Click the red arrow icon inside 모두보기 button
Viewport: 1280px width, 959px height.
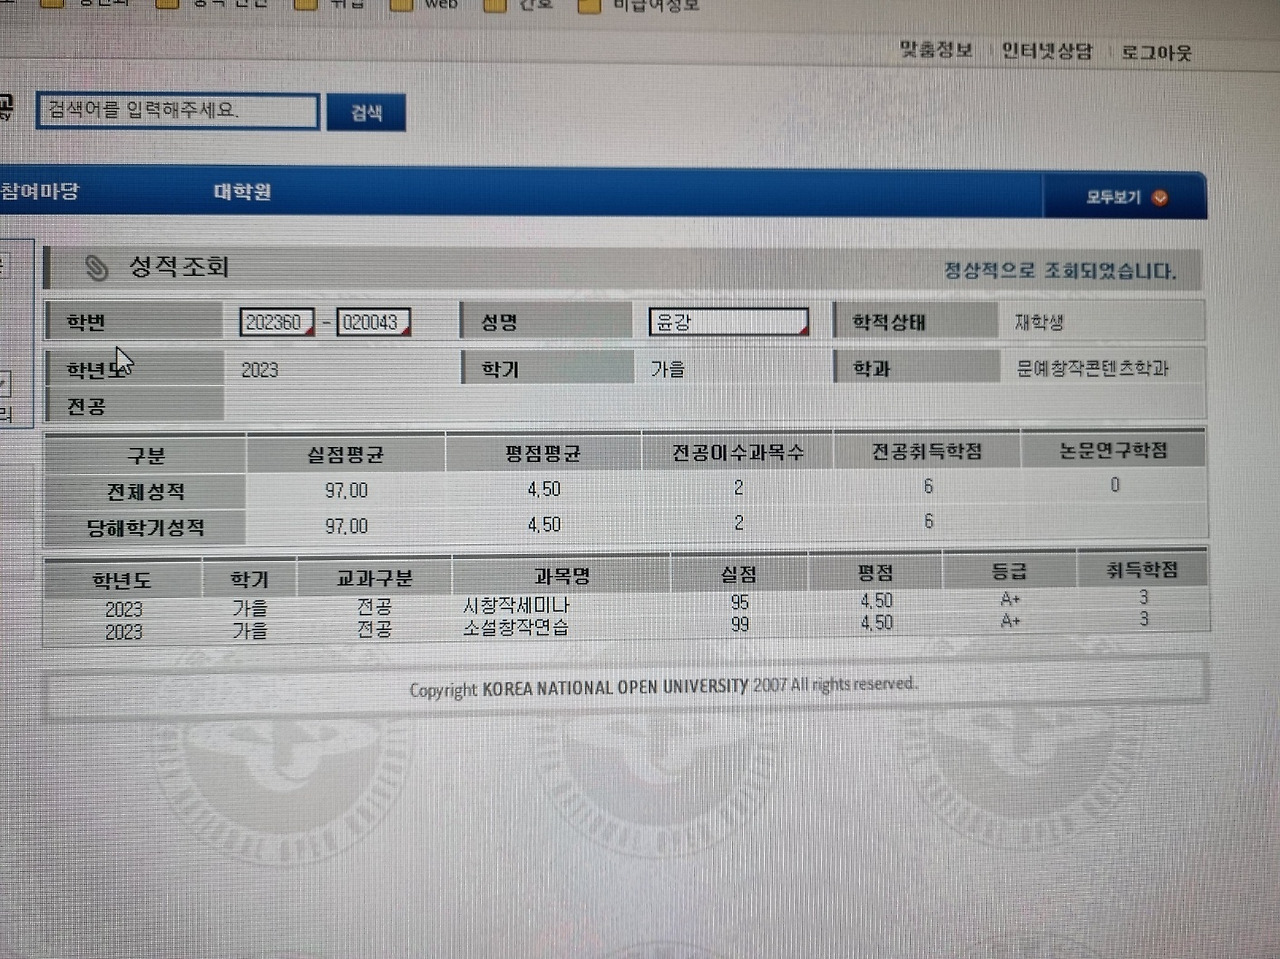(x=1159, y=197)
